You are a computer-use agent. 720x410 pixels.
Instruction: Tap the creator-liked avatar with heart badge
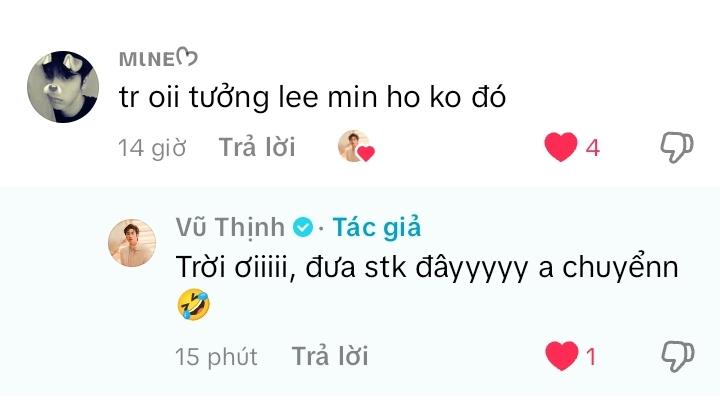pyautogui.click(x=356, y=146)
